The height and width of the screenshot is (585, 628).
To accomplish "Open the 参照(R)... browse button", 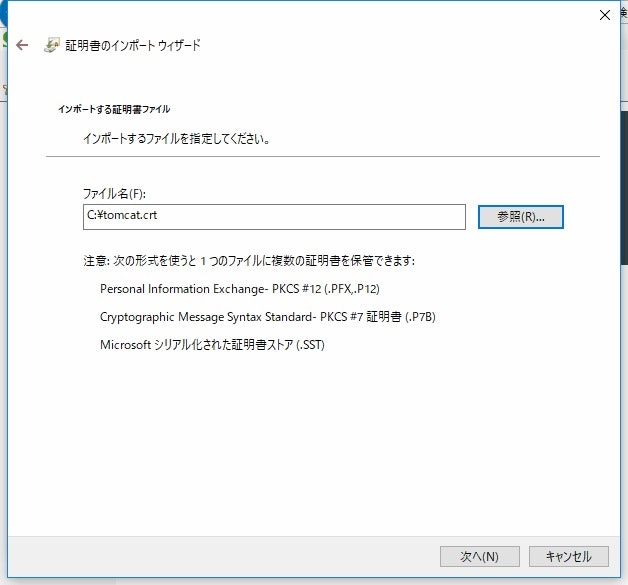I will tap(521, 217).
